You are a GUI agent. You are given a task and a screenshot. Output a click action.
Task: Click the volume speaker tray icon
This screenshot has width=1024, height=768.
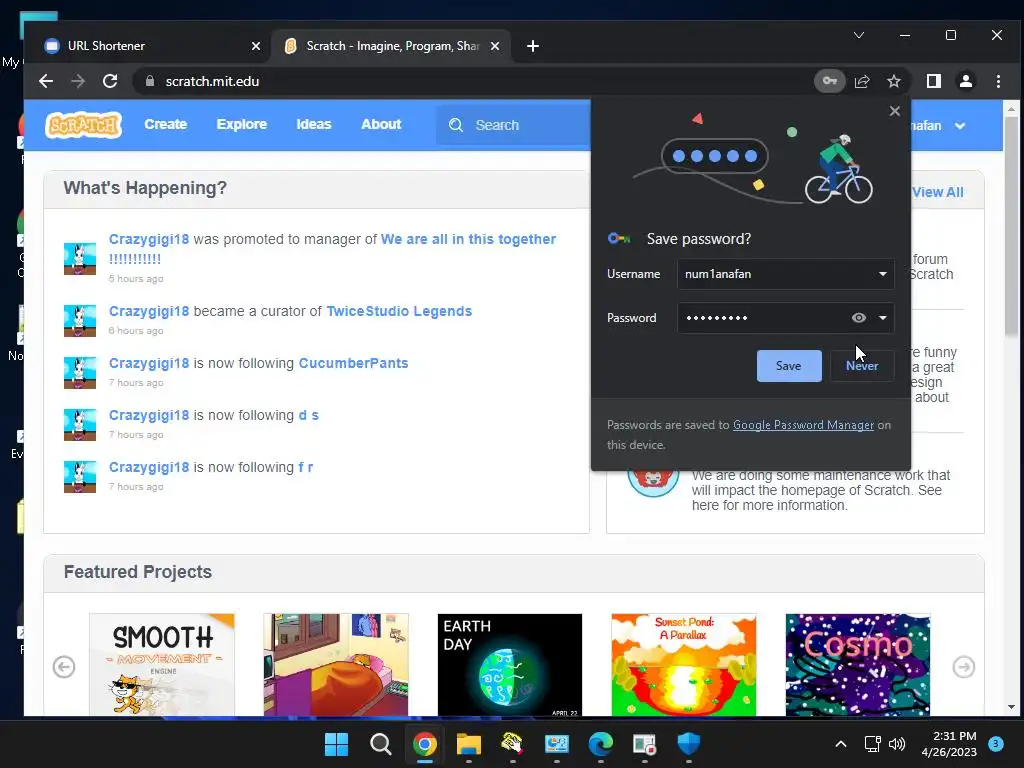pos(897,744)
